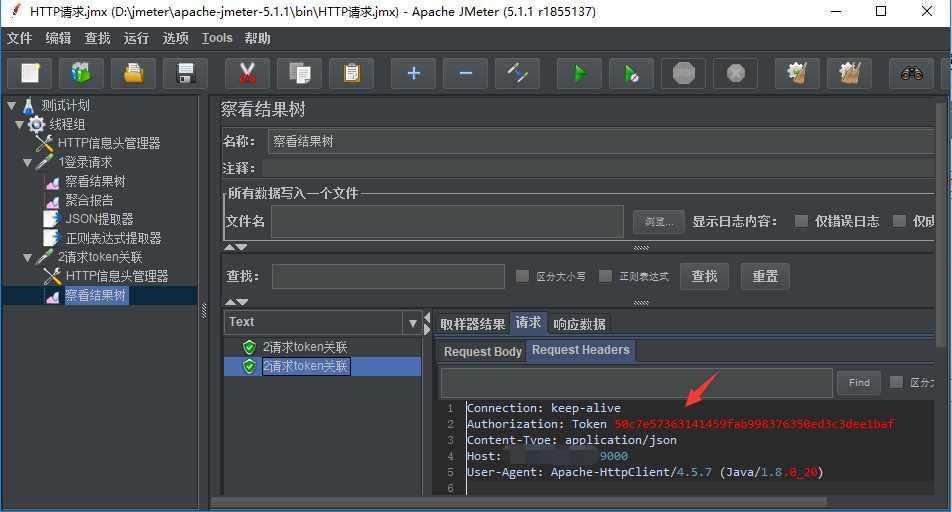Switch to the Request Body tab
952x512 pixels.
(483, 352)
